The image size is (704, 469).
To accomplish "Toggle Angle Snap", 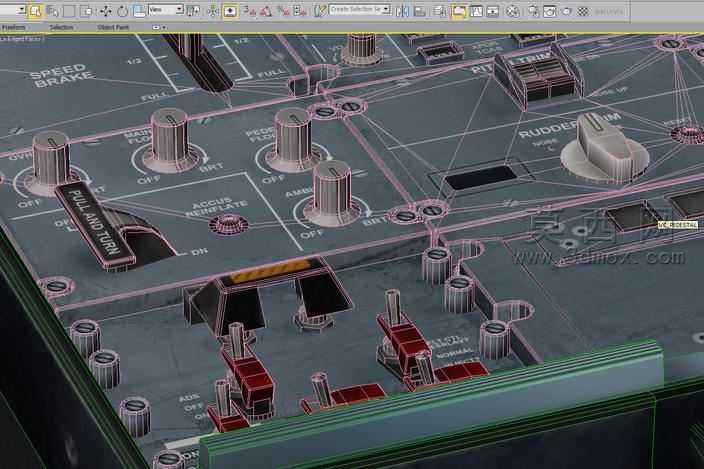I will (266, 11).
